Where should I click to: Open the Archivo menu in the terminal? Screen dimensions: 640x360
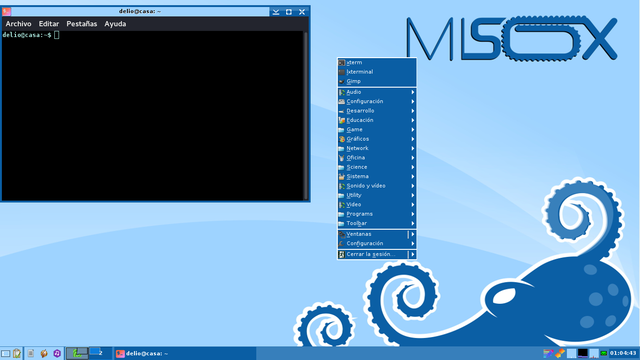pos(18,24)
